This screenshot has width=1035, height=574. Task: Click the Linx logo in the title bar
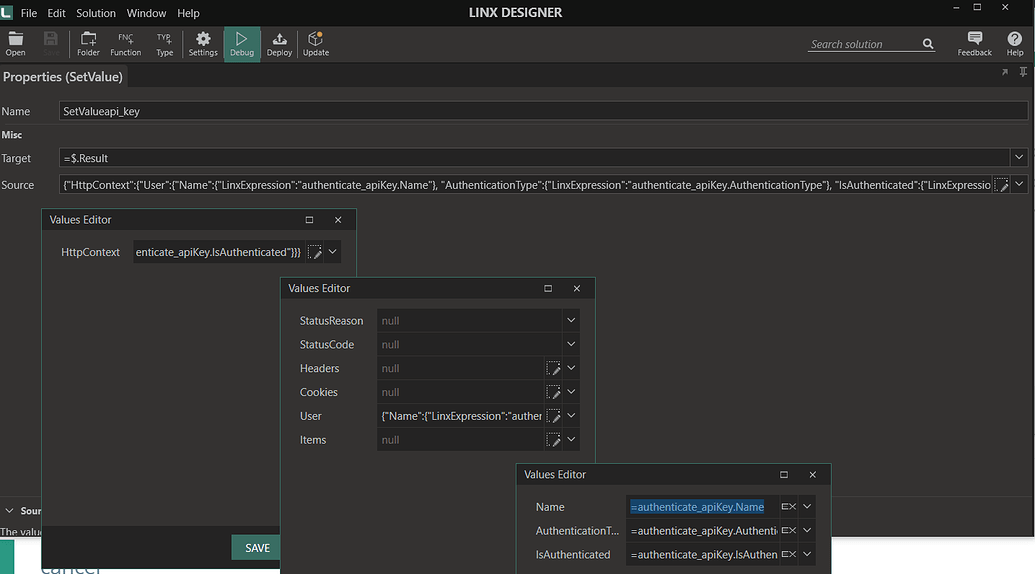pos(7,13)
